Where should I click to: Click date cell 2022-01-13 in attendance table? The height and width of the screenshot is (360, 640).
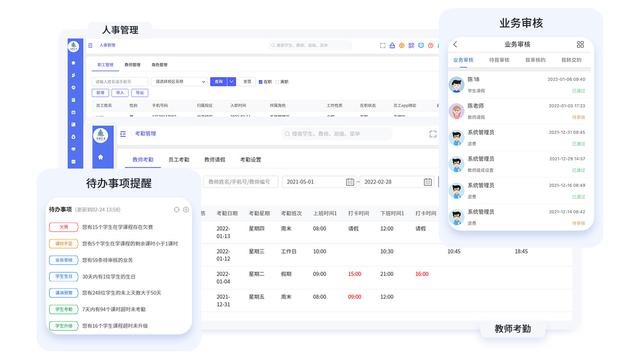point(223,232)
